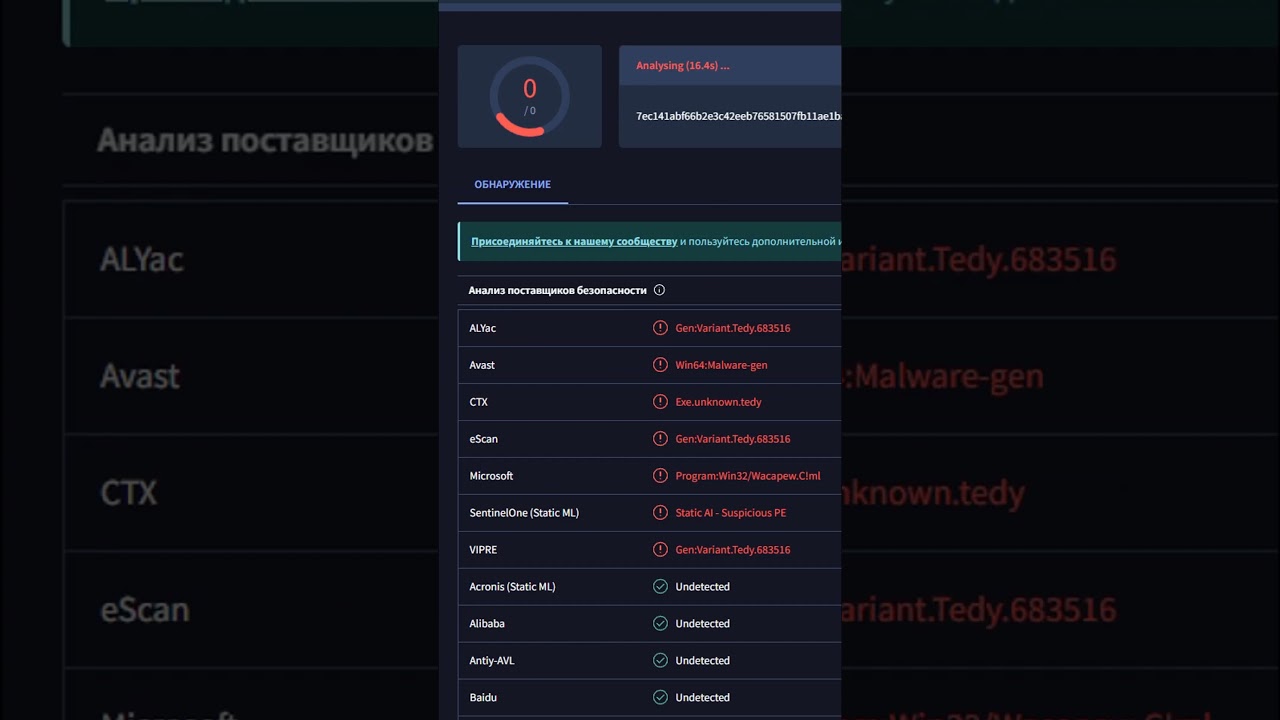Select the 'Static AI - Suspicious PE' text

[731, 513]
